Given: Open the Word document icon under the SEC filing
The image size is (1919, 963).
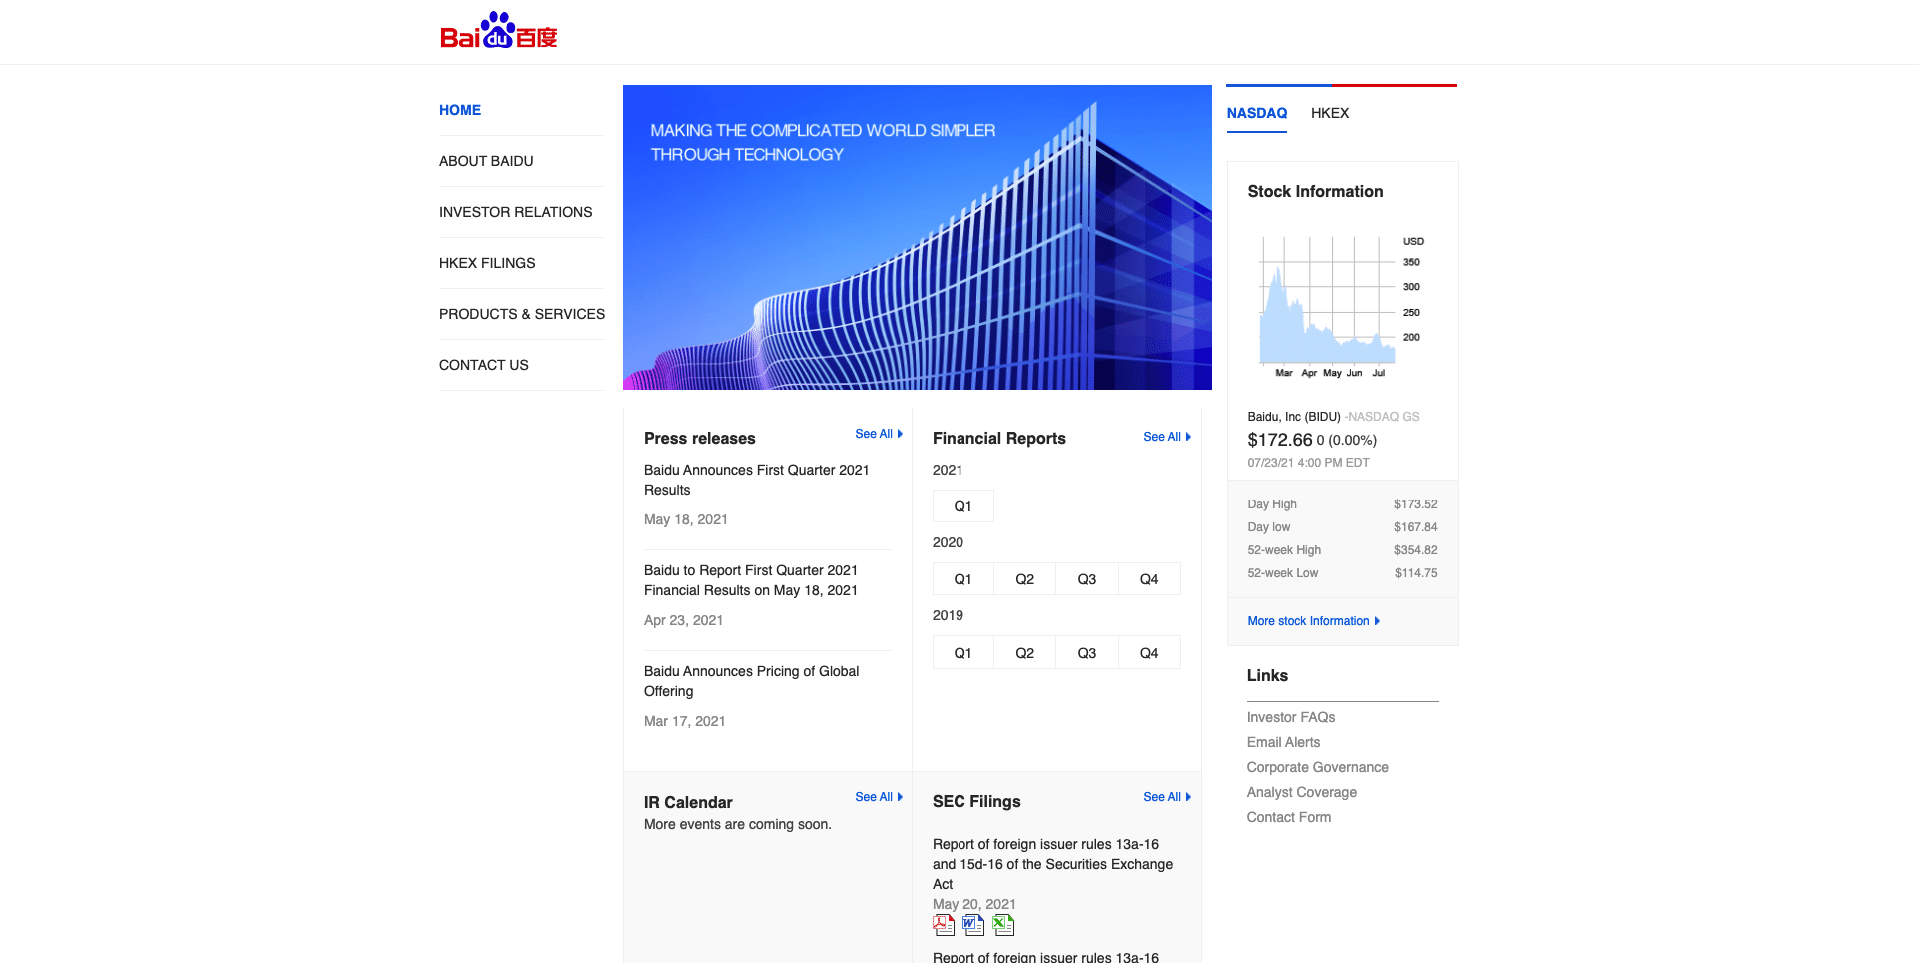Looking at the screenshot, I should click(973, 925).
